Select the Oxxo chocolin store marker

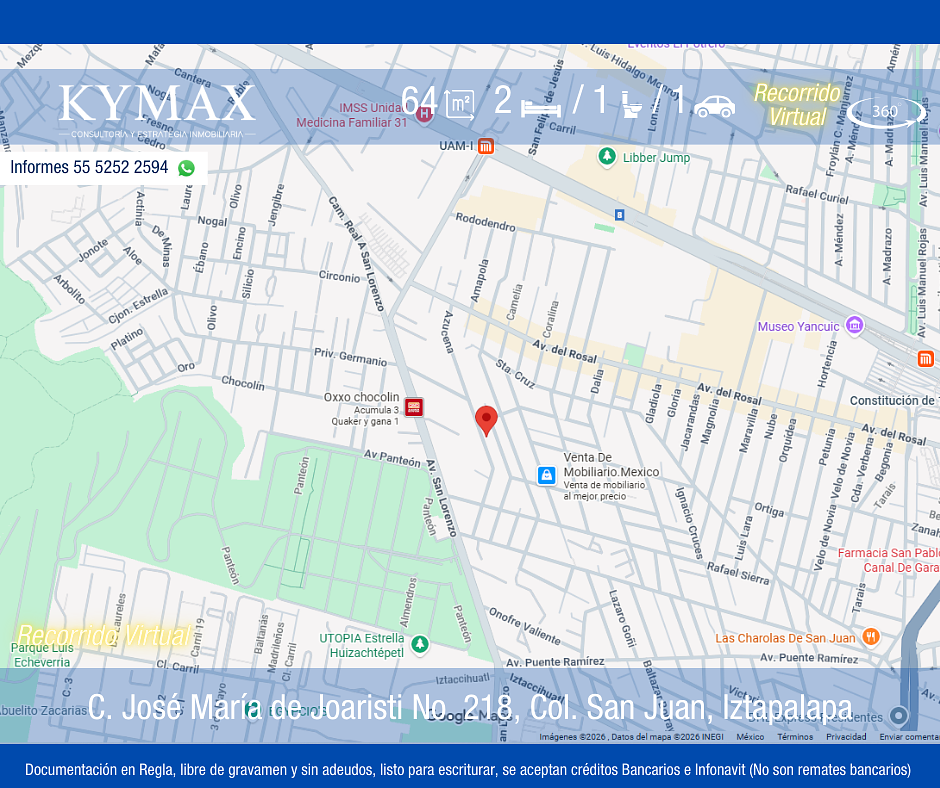click(x=414, y=407)
